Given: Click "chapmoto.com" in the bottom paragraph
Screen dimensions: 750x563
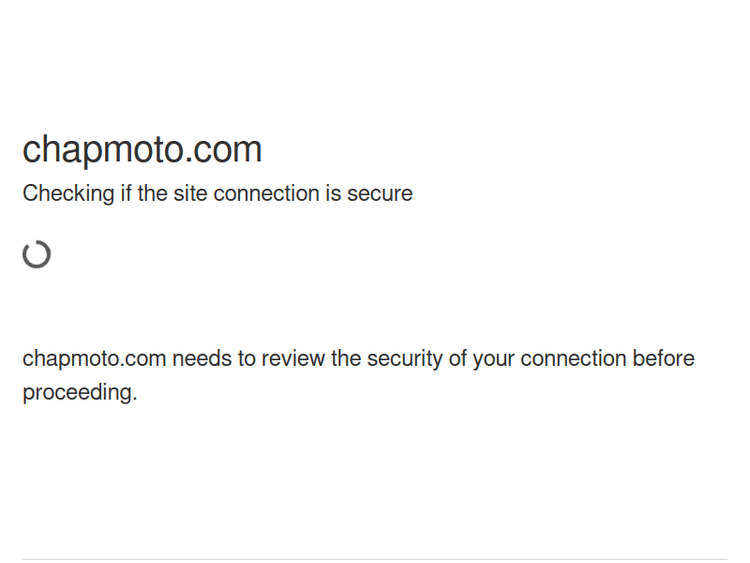Looking at the screenshot, I should point(94,359).
